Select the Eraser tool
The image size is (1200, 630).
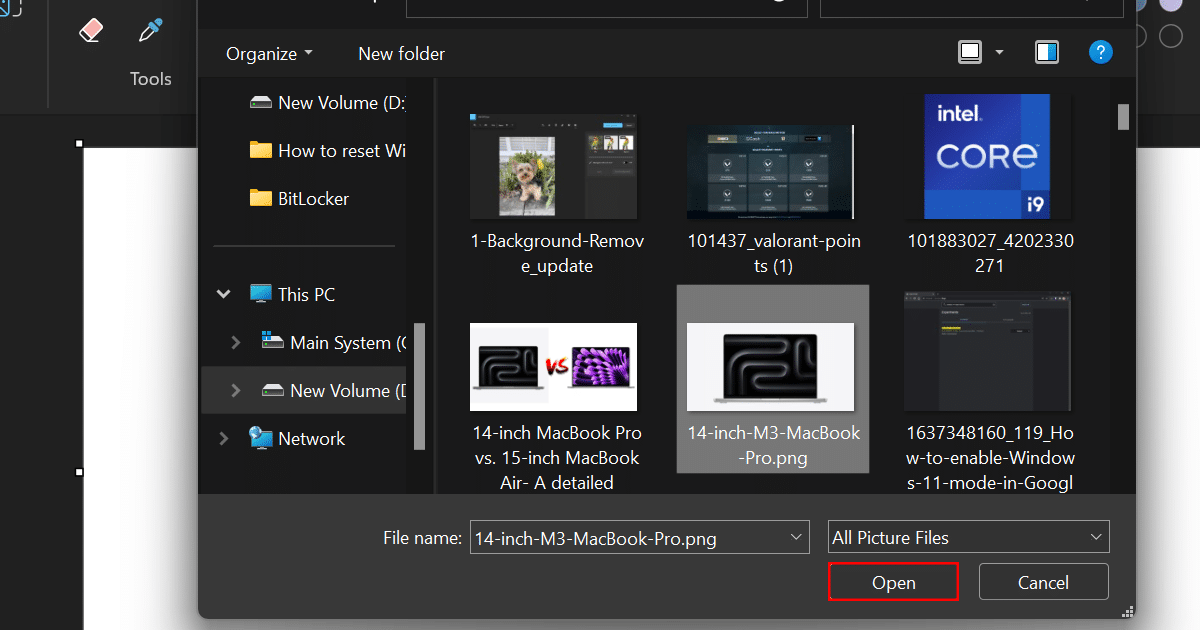click(91, 31)
